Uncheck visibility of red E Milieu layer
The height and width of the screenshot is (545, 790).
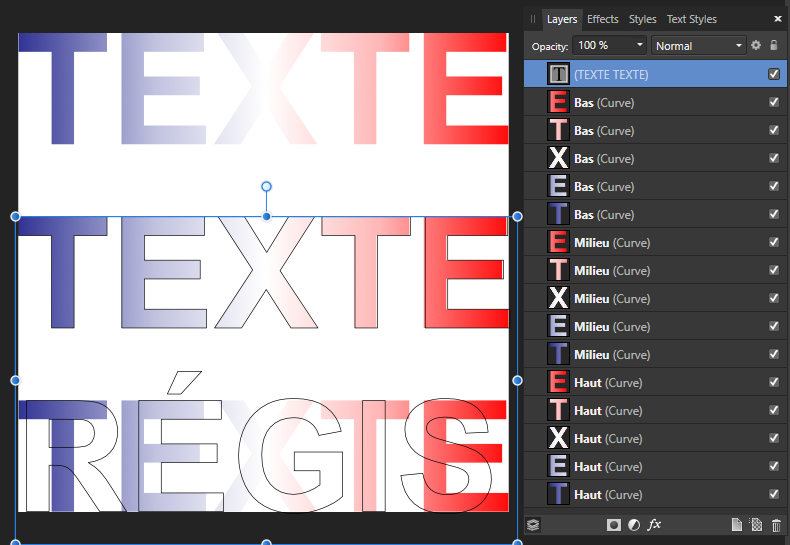point(774,242)
